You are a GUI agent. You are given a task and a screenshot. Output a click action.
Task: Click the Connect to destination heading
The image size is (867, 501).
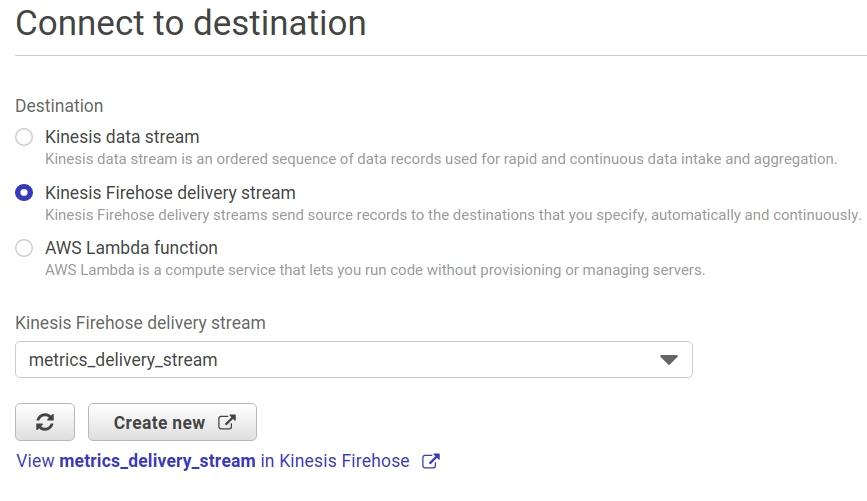click(191, 23)
